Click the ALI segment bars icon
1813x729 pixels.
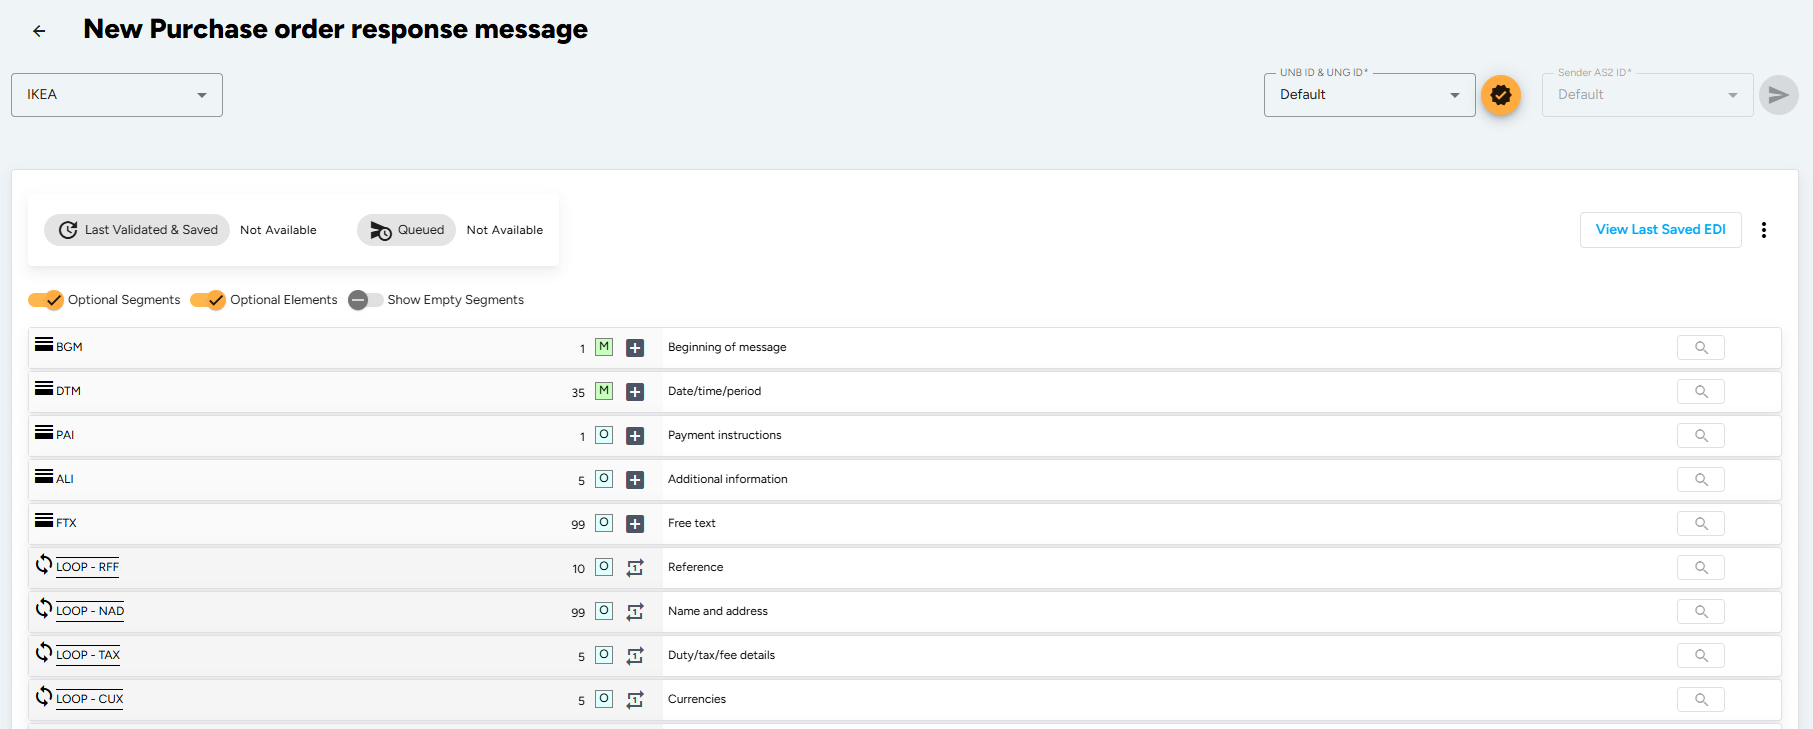44,476
